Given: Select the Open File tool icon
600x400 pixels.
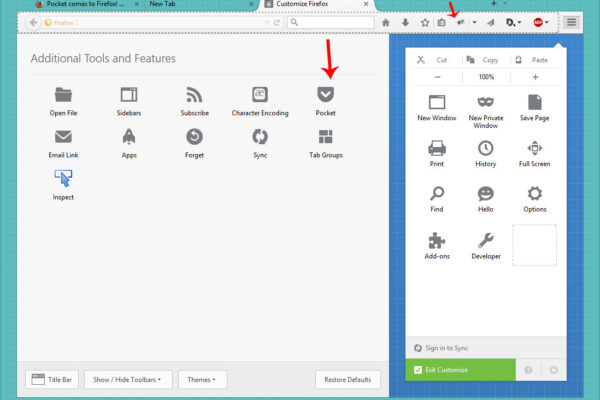Looking at the screenshot, I should (x=63, y=95).
